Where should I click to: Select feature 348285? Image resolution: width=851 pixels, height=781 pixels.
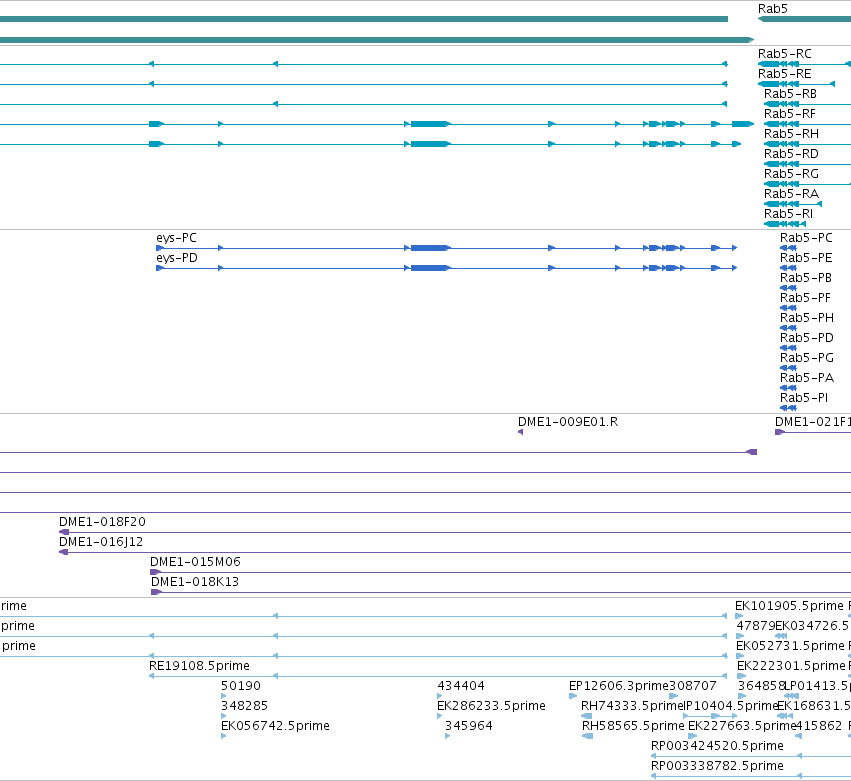244,706
